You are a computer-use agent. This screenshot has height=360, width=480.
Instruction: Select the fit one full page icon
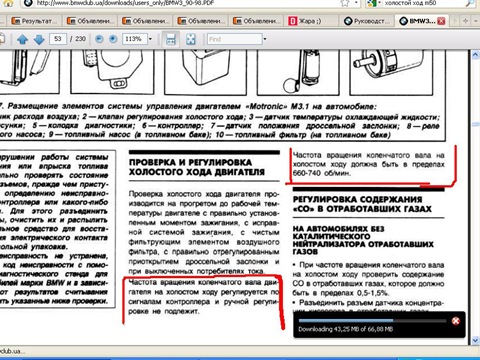(191, 39)
